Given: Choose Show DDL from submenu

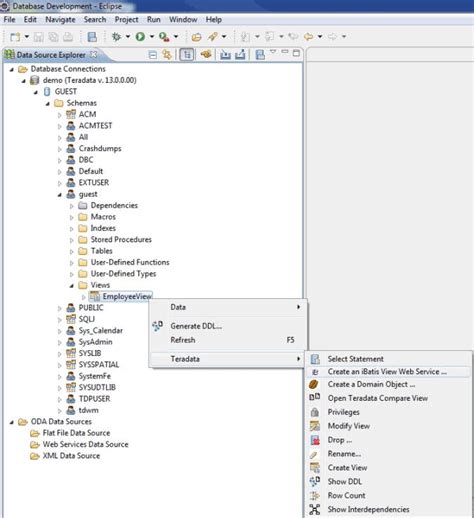Looking at the screenshot, I should point(389,482).
